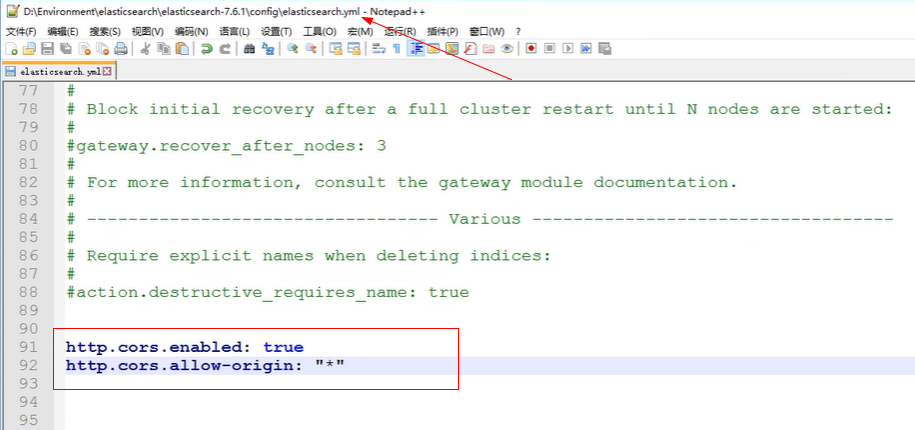Screen dimensions: 915x430
Task: Click the Close document toolbar icon
Action: 85,49
